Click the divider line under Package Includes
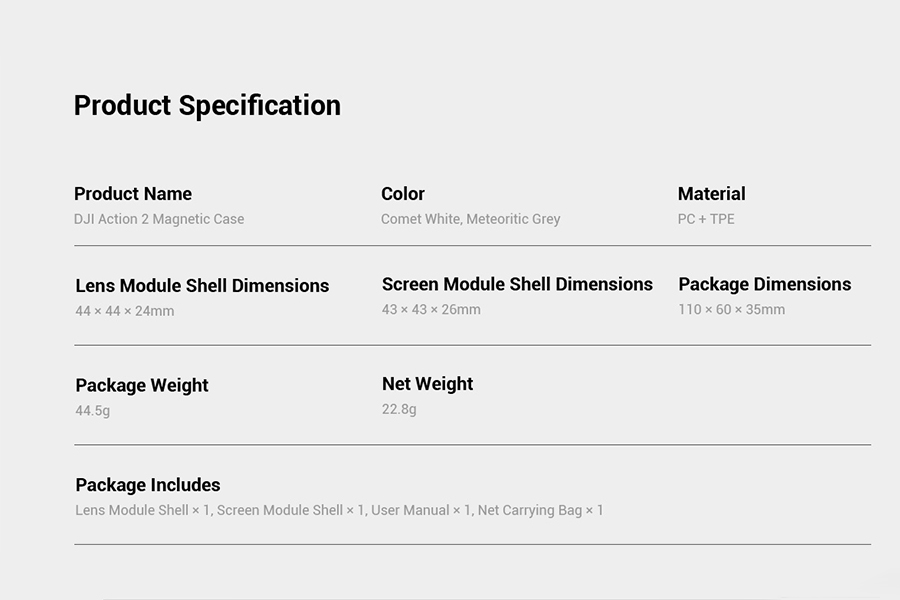Image resolution: width=900 pixels, height=600 pixels. tap(472, 544)
